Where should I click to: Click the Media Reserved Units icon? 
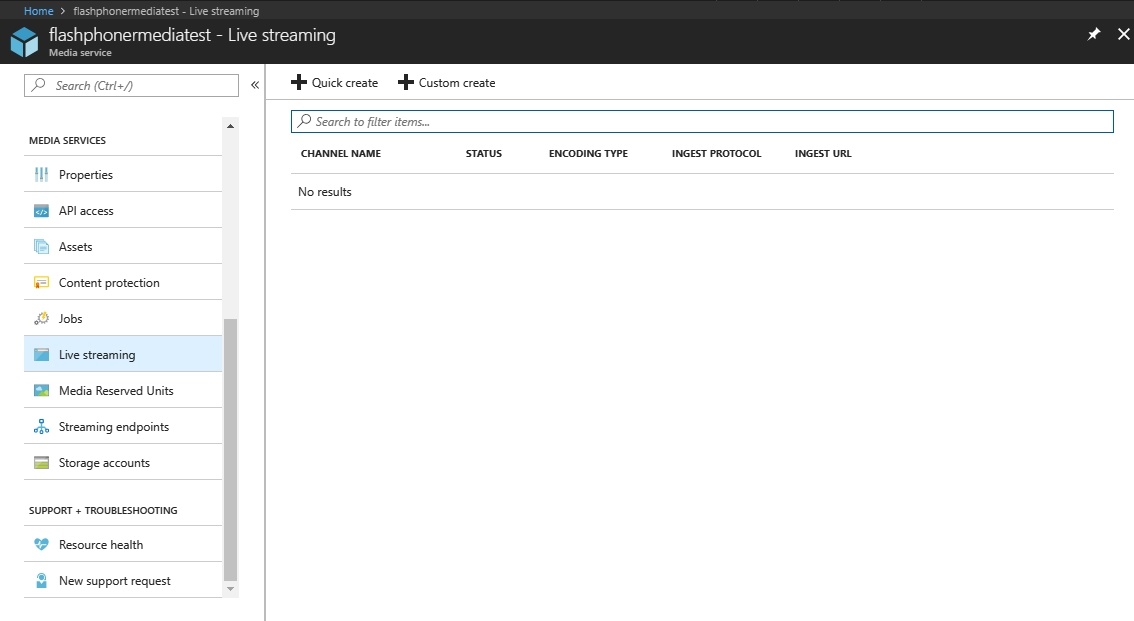(x=41, y=391)
